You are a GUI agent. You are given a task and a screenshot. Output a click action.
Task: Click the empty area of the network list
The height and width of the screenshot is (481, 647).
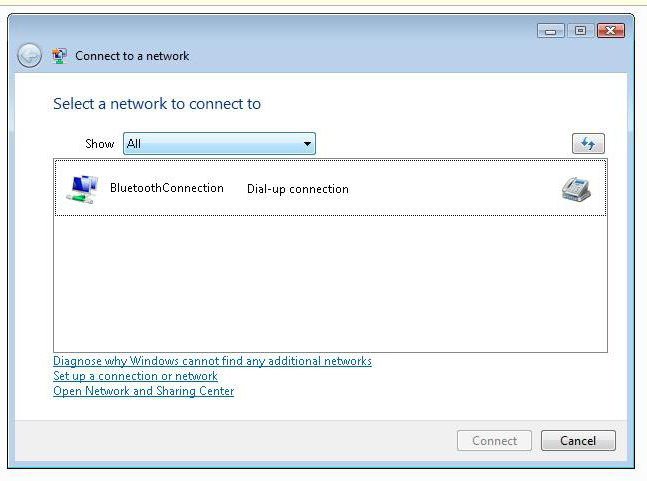coord(330,284)
